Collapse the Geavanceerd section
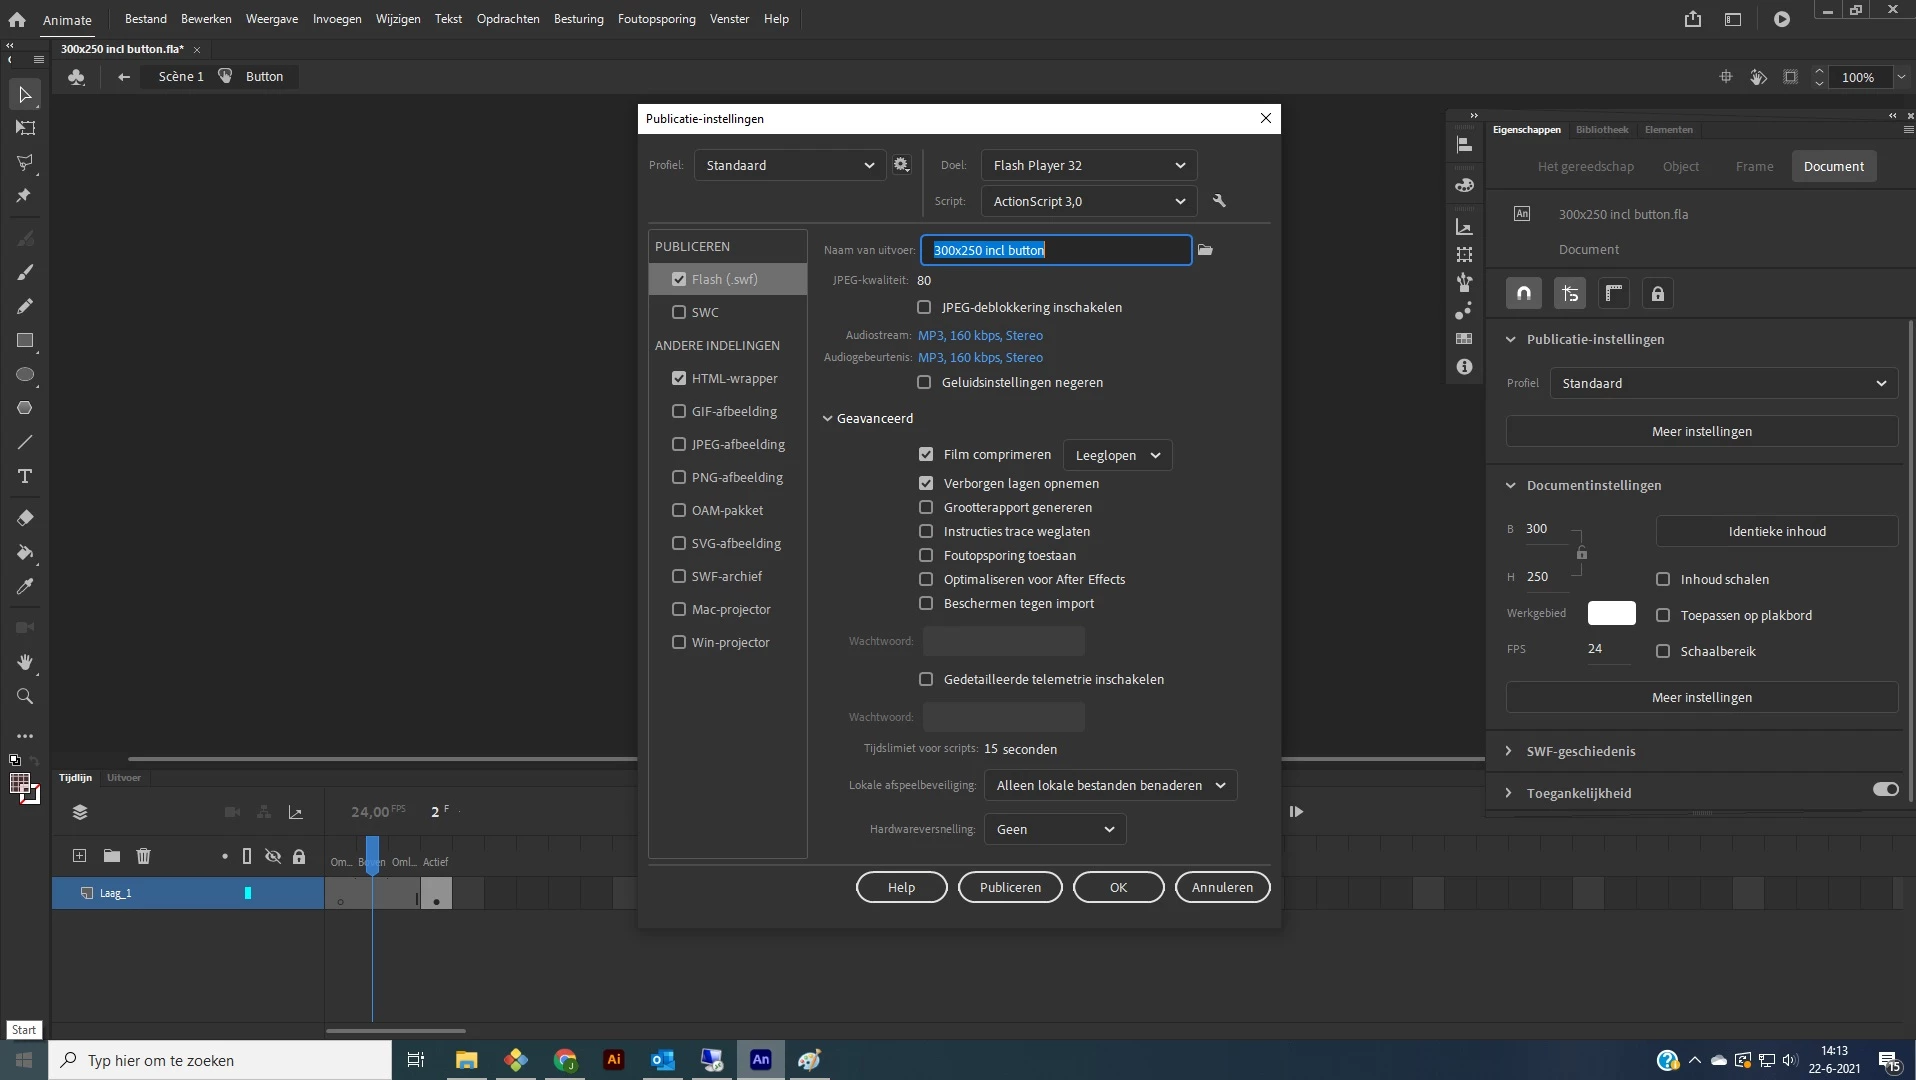This screenshot has height=1080, width=1916. coord(828,418)
